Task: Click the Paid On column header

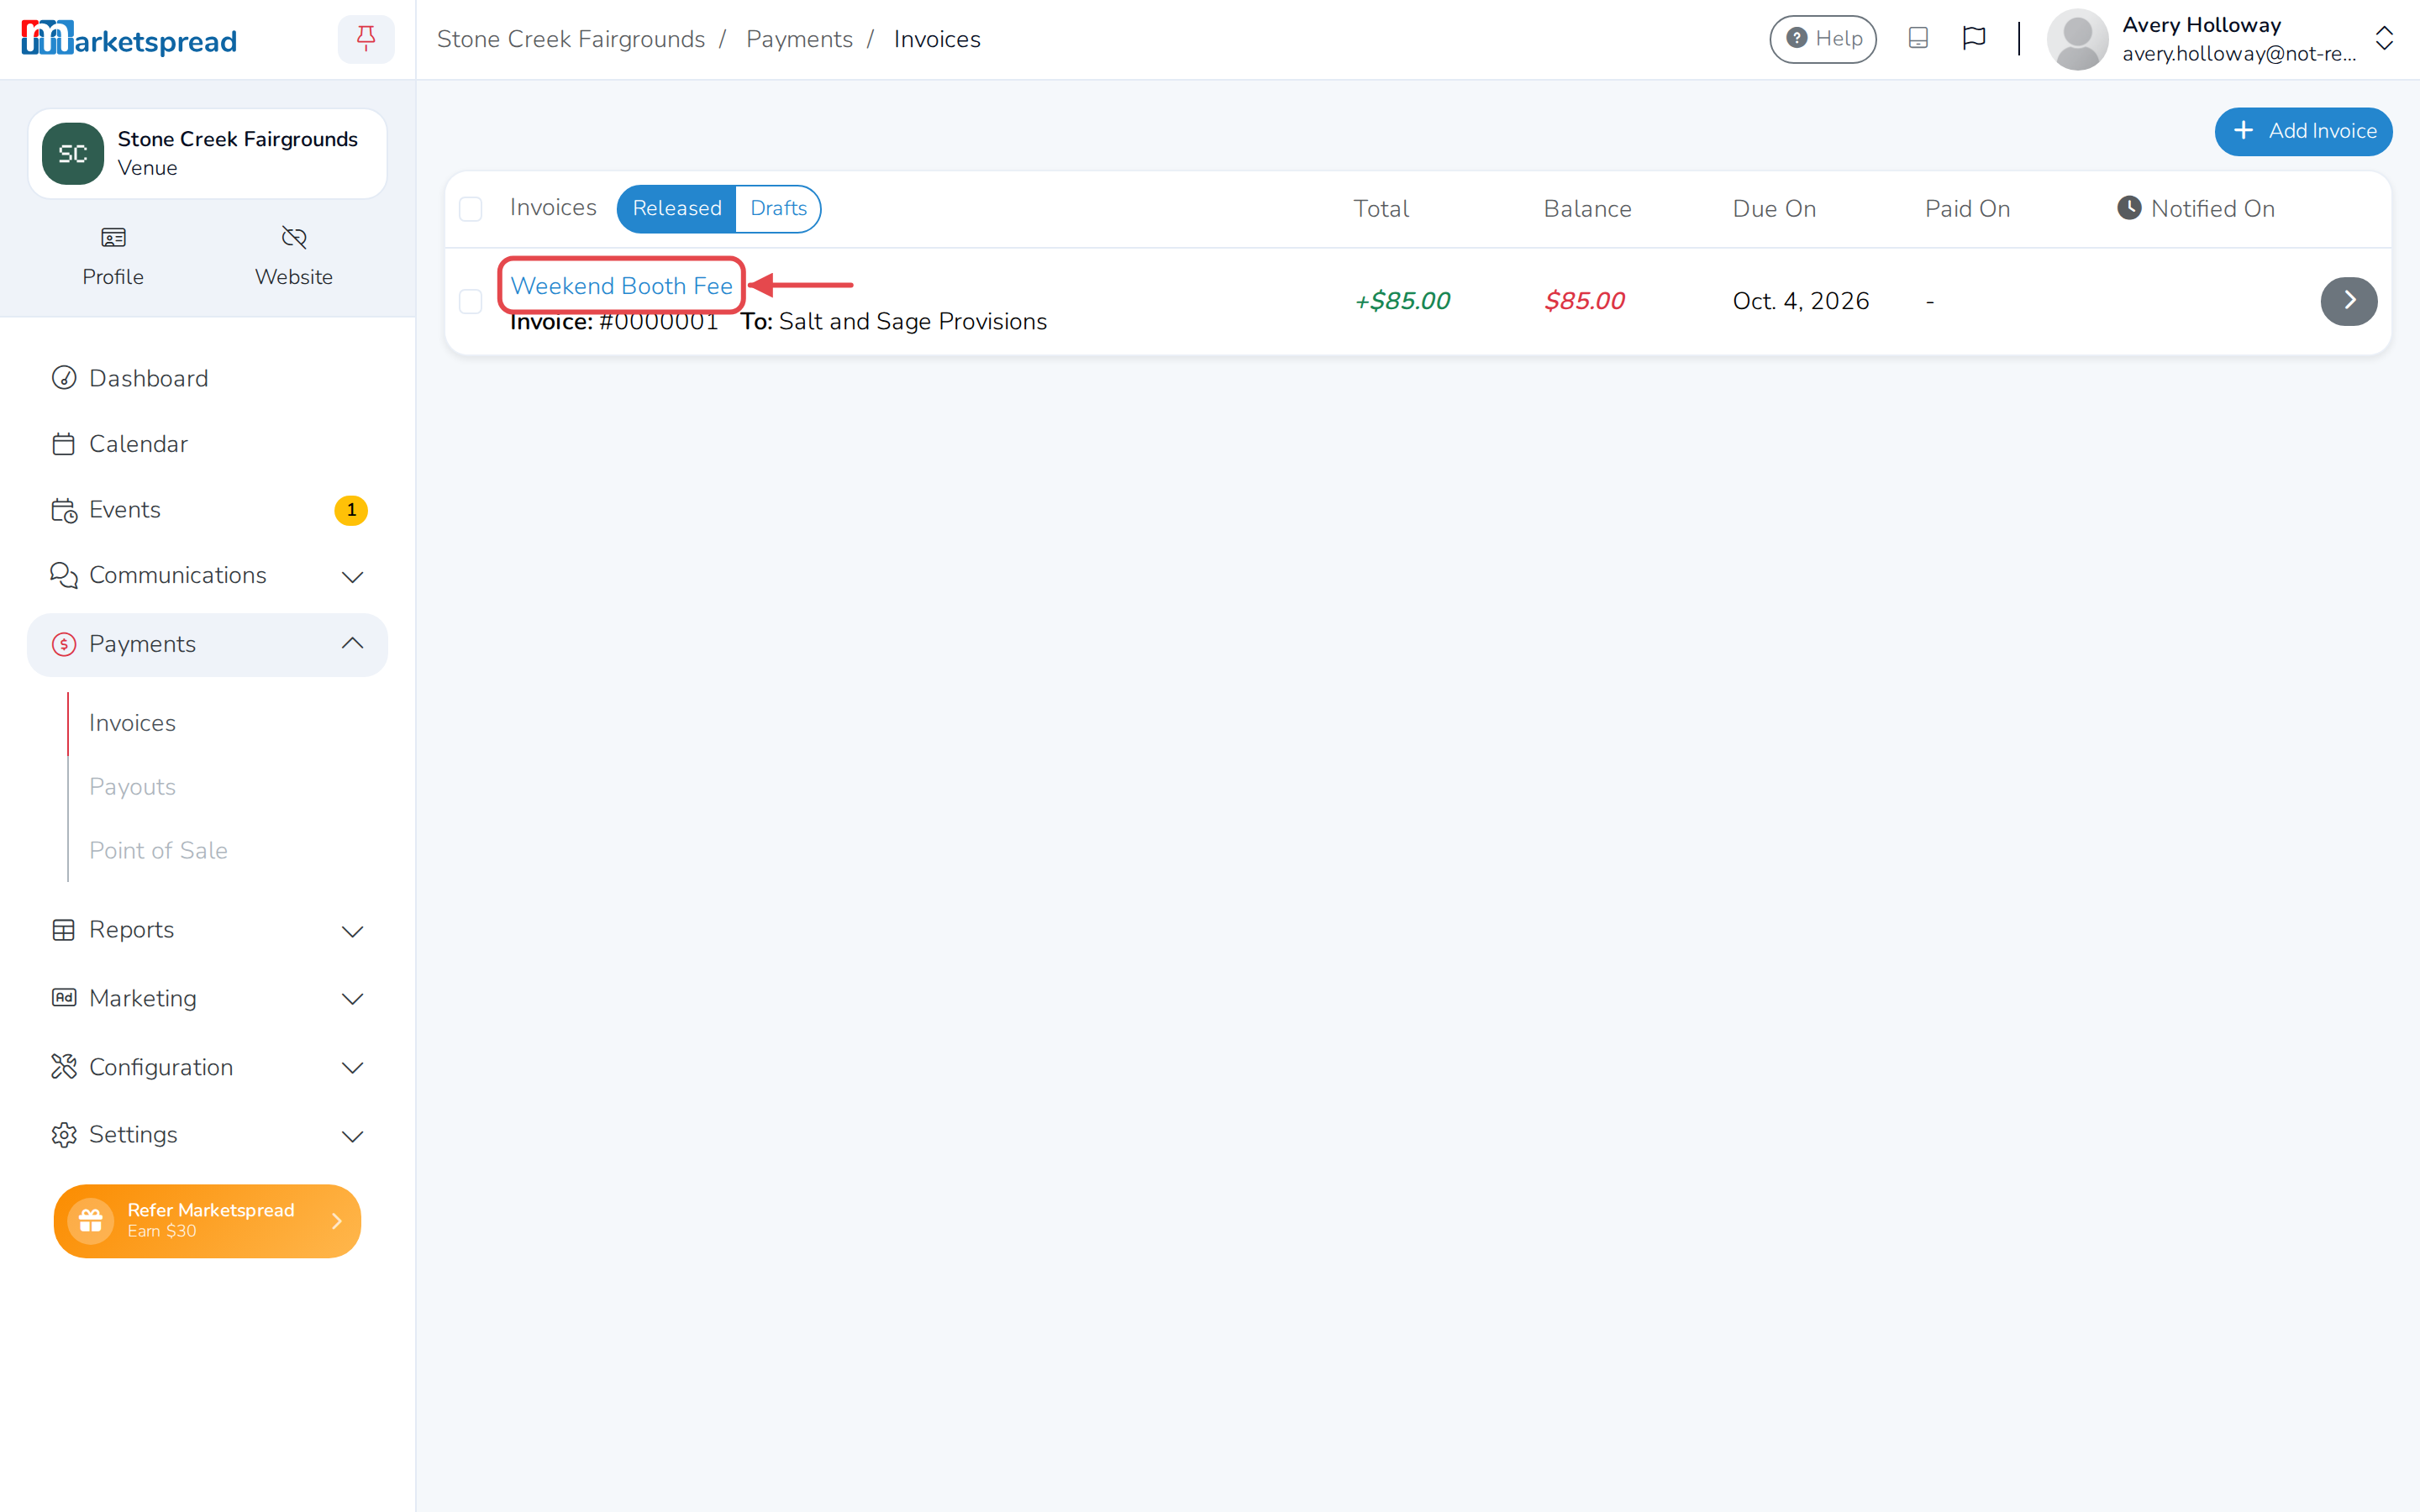Action: click(1967, 208)
